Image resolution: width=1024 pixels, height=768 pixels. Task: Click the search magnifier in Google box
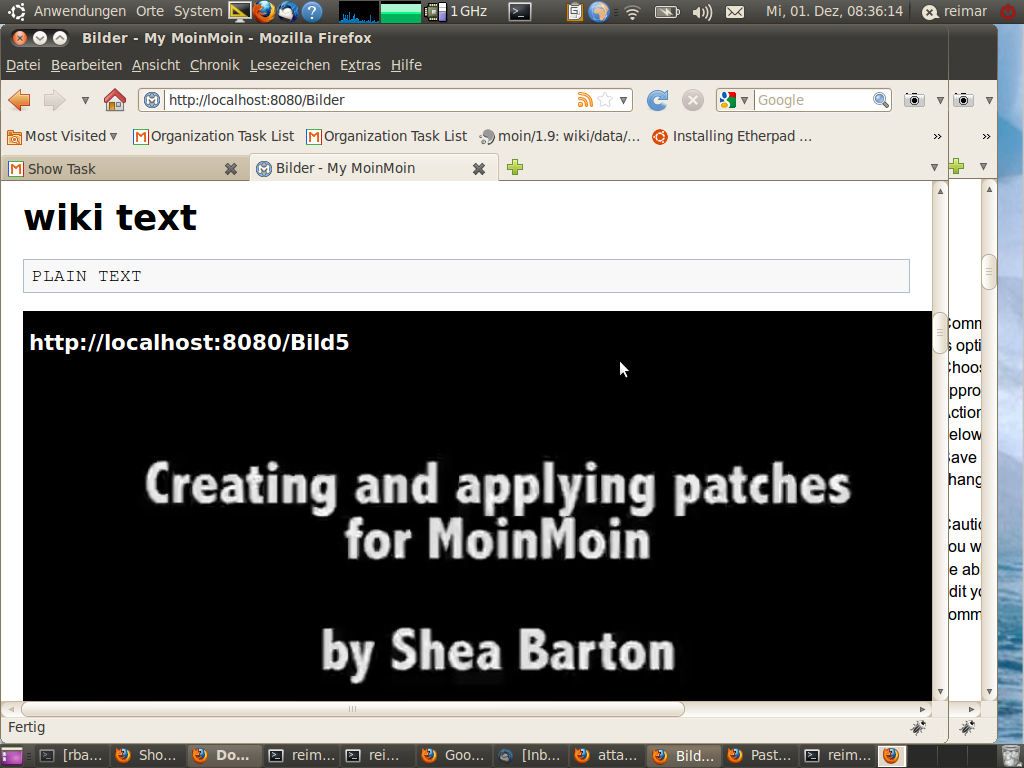(881, 100)
